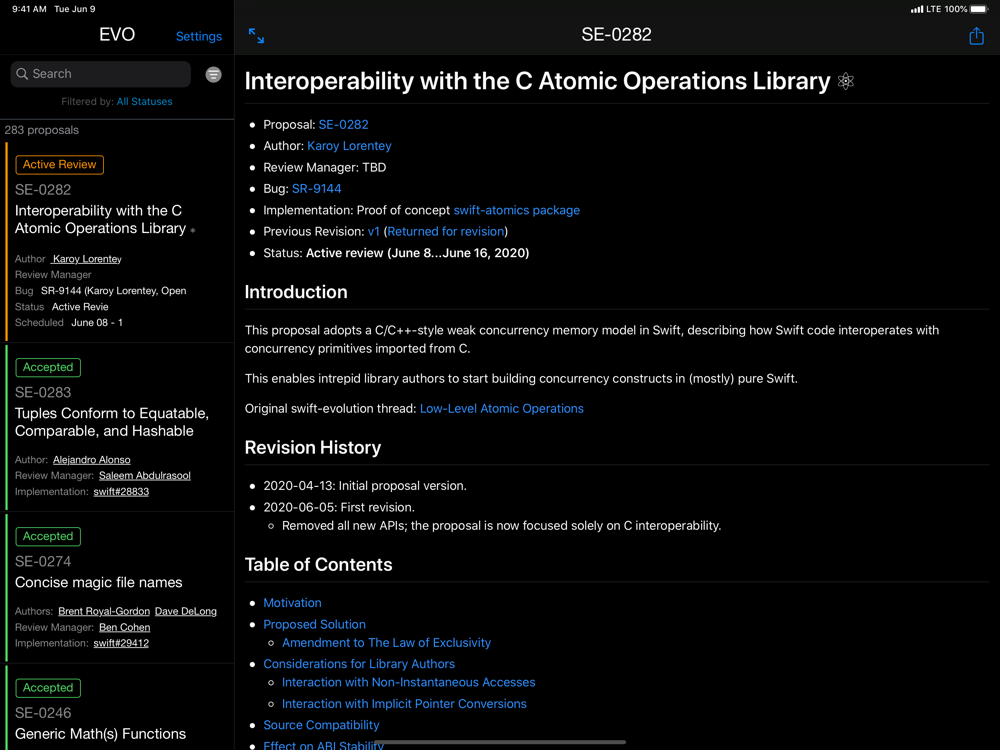Viewport: 1000px width, 750px height.
Task: Click the Introduction heading
Action: click(296, 292)
